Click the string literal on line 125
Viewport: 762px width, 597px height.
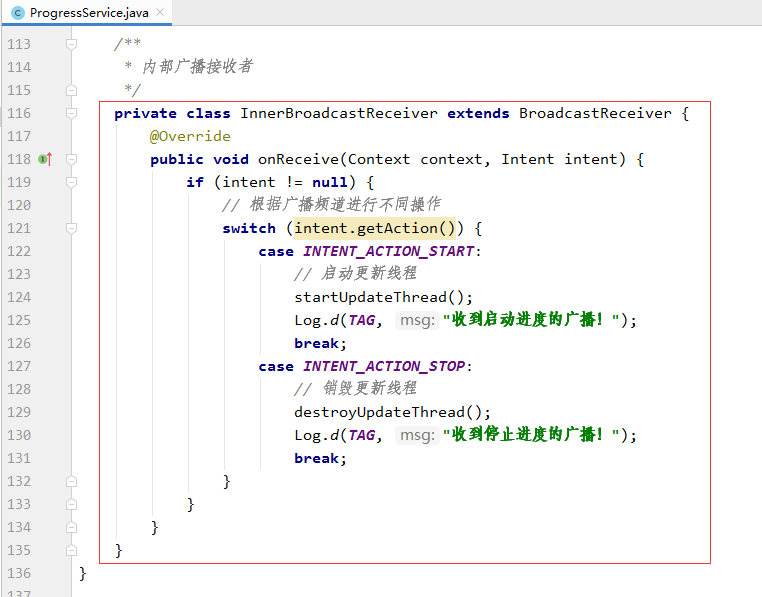[531, 320]
